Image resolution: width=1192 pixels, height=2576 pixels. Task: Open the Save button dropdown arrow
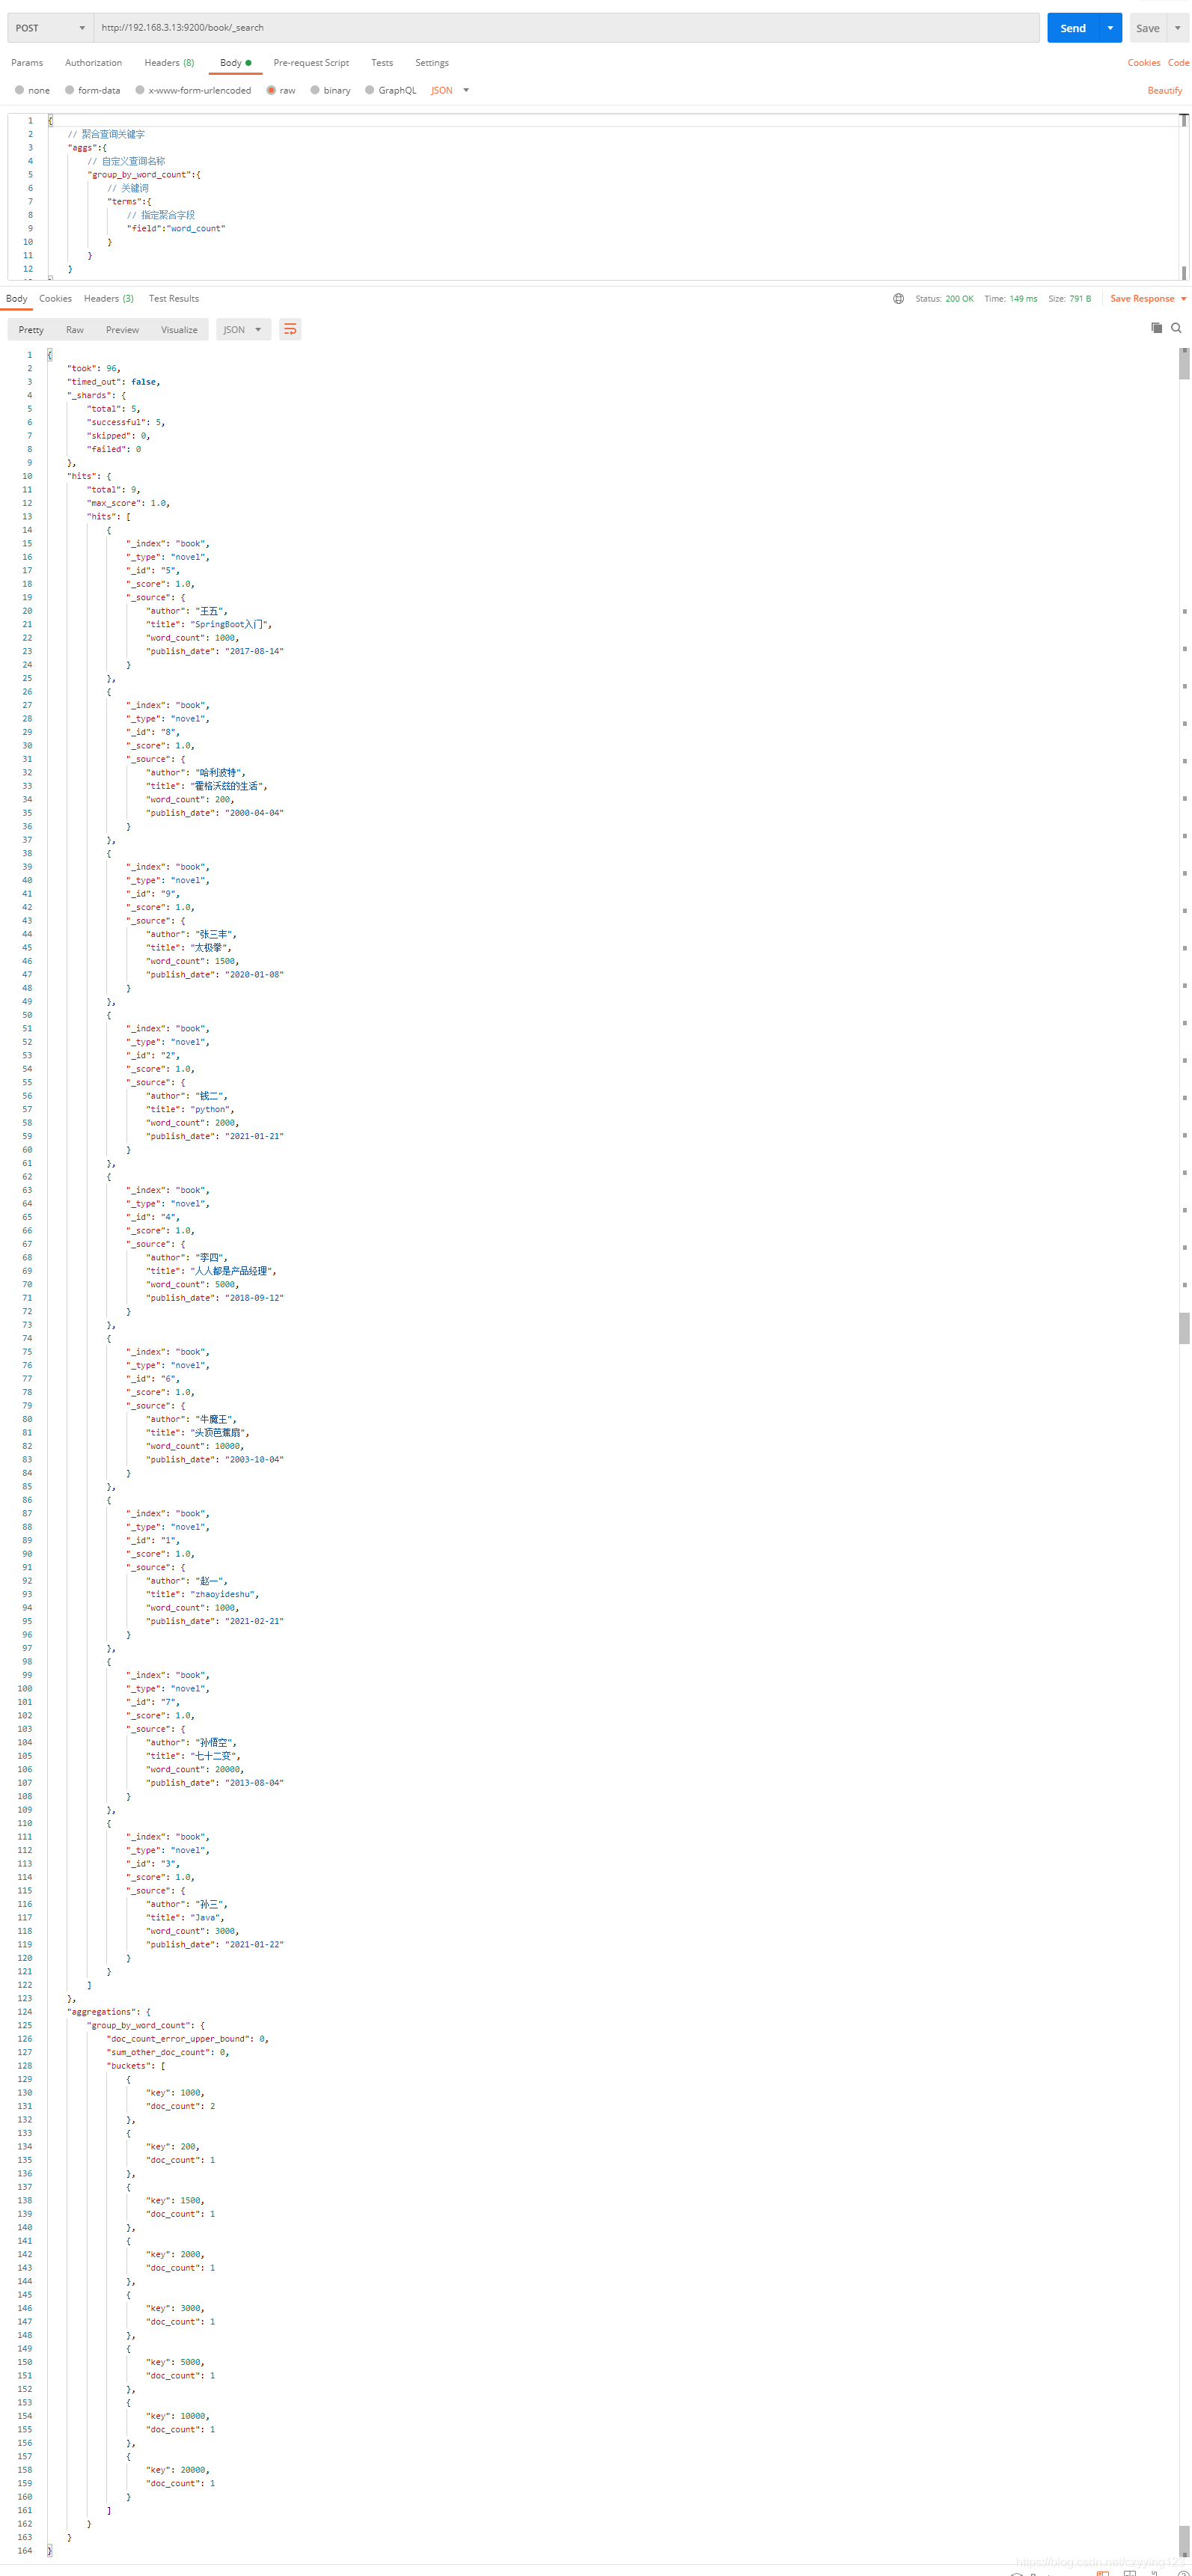(1177, 28)
